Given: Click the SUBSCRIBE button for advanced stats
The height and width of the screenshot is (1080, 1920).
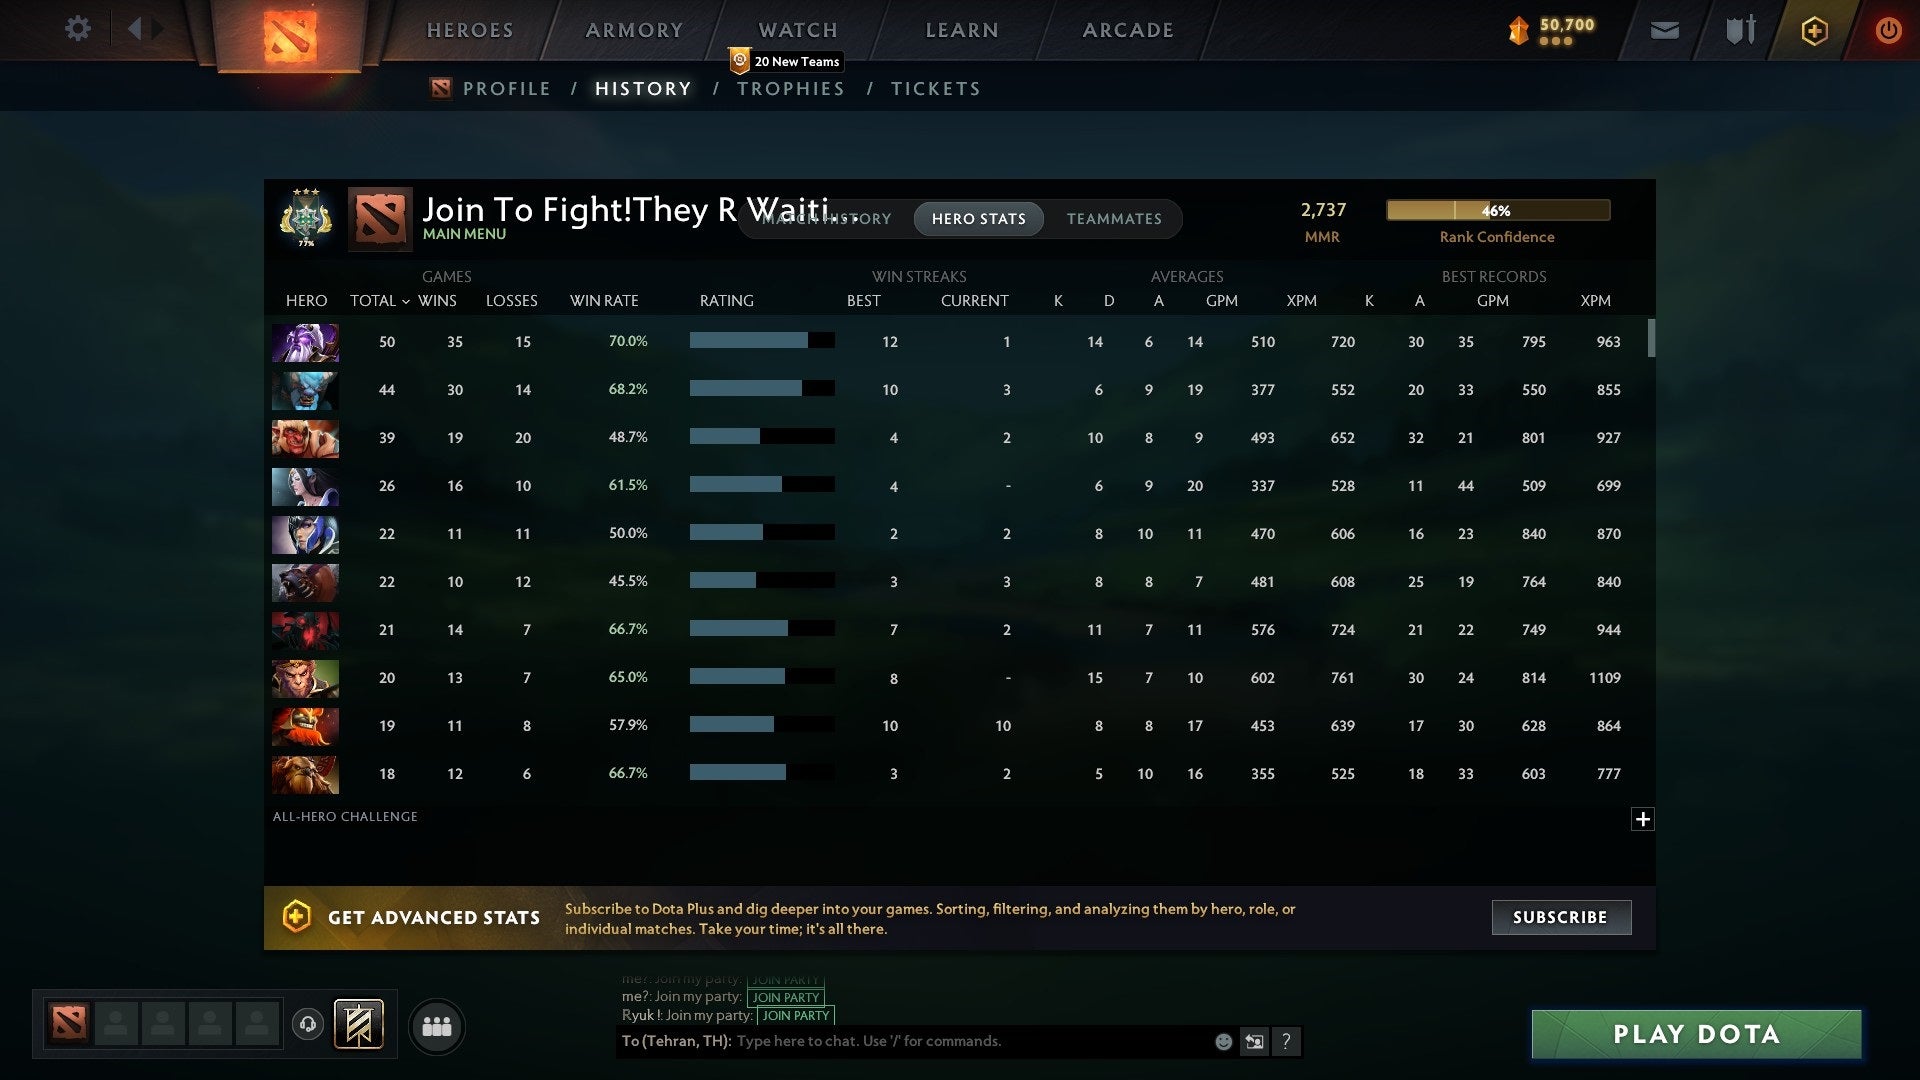Looking at the screenshot, I should [x=1560, y=917].
